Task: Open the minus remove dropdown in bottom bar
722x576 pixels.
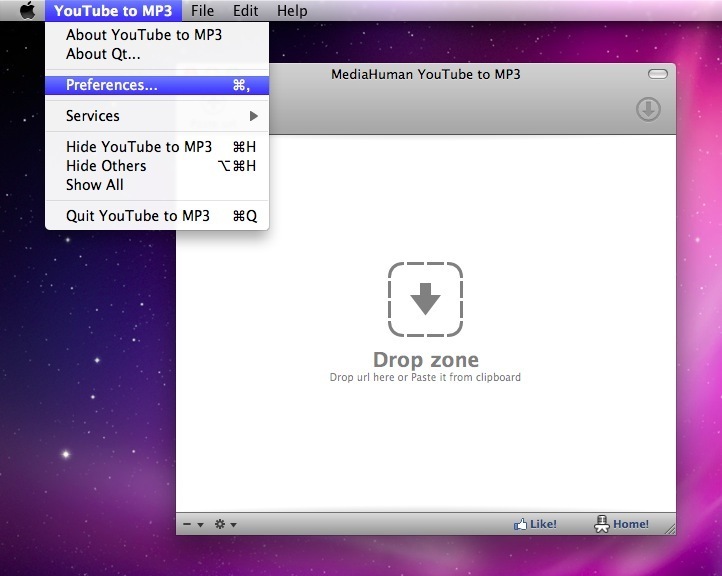Action: click(x=192, y=524)
